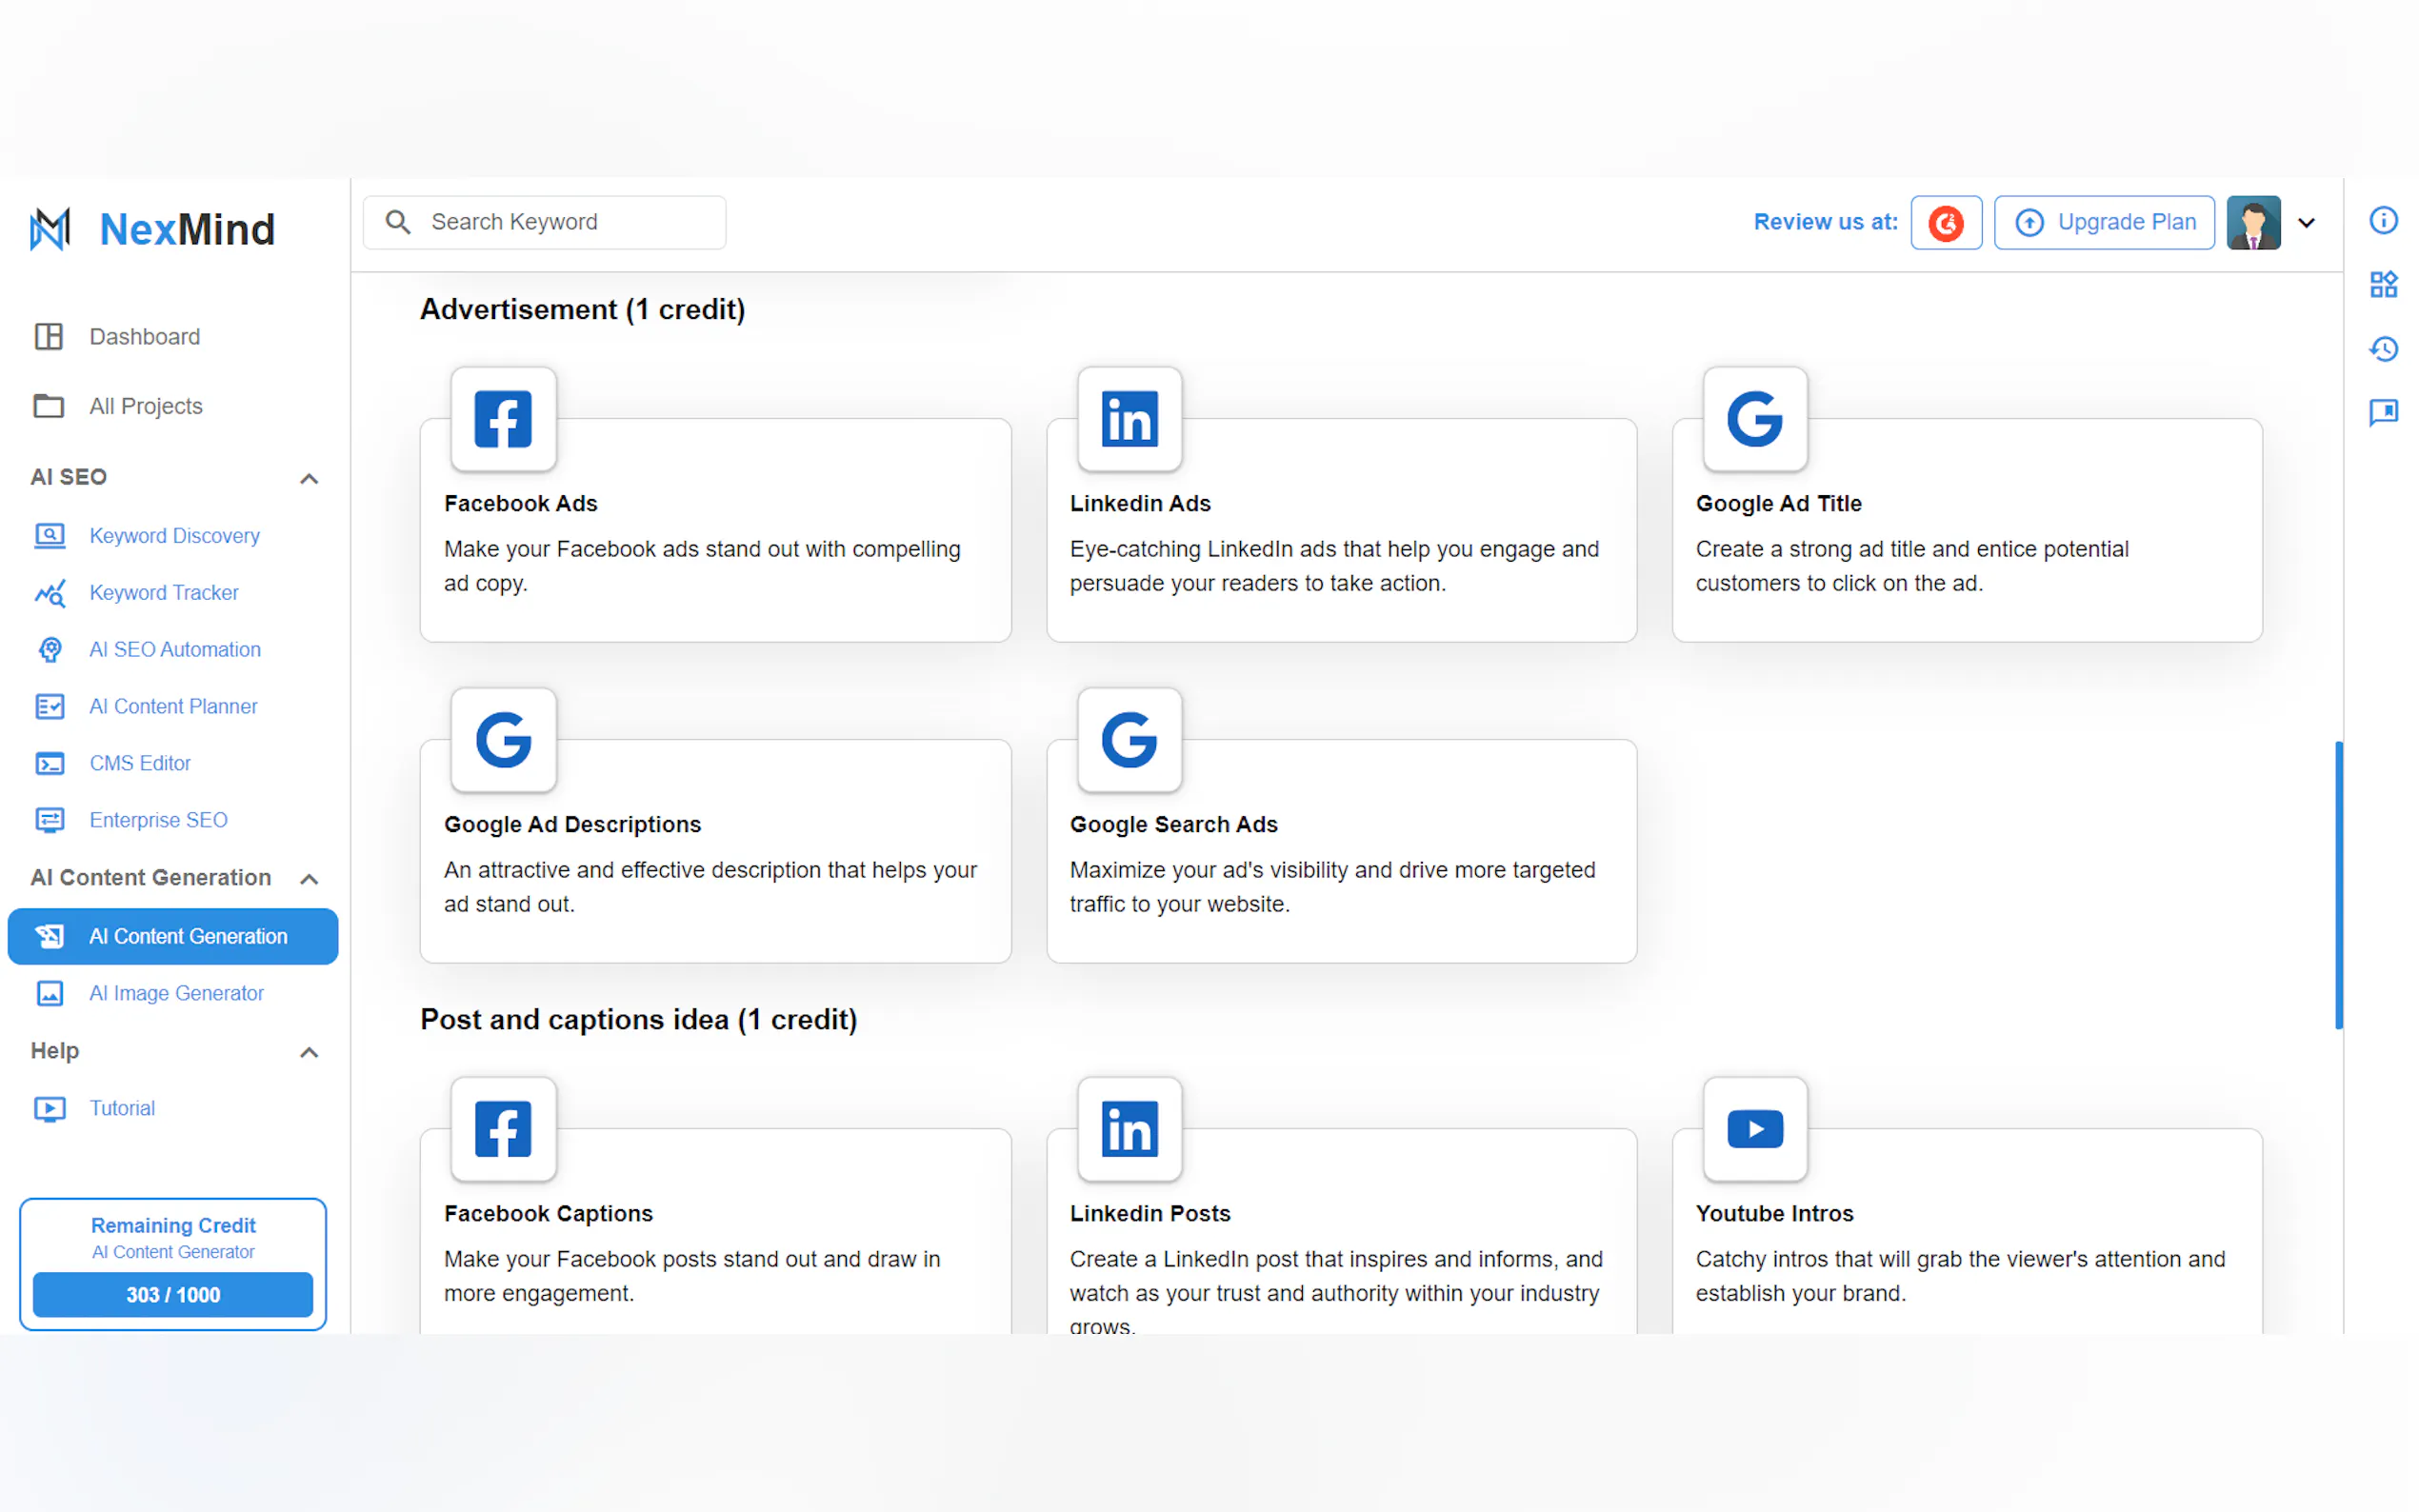Screen dimensions: 2419x1512
Task: Open Keyword Discovery menu item
Action: tap(174, 536)
